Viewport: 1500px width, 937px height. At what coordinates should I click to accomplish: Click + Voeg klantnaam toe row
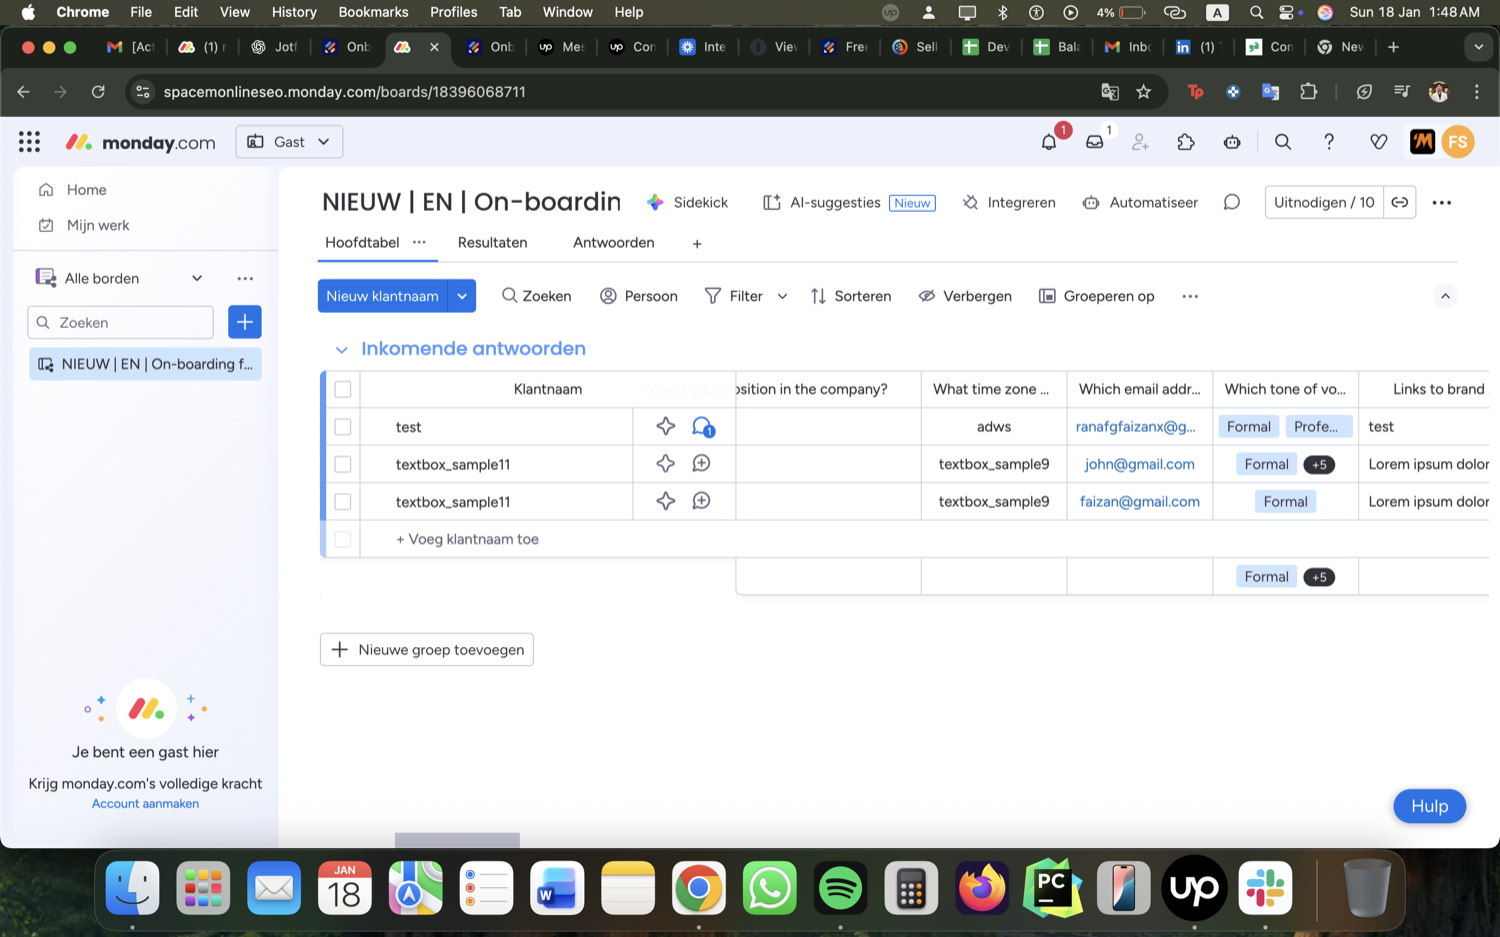click(467, 539)
